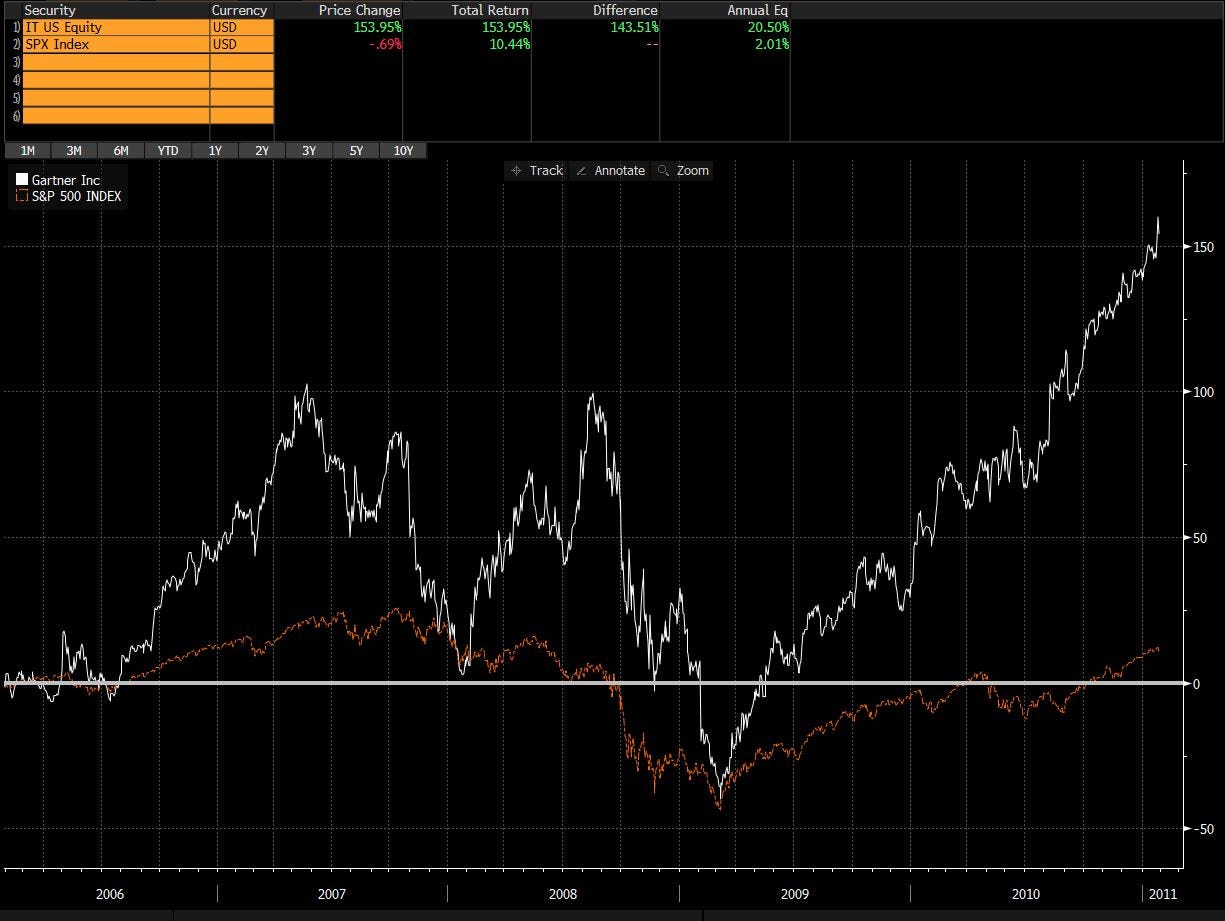Click the IT US Equity security field

pyautogui.click(x=116, y=28)
